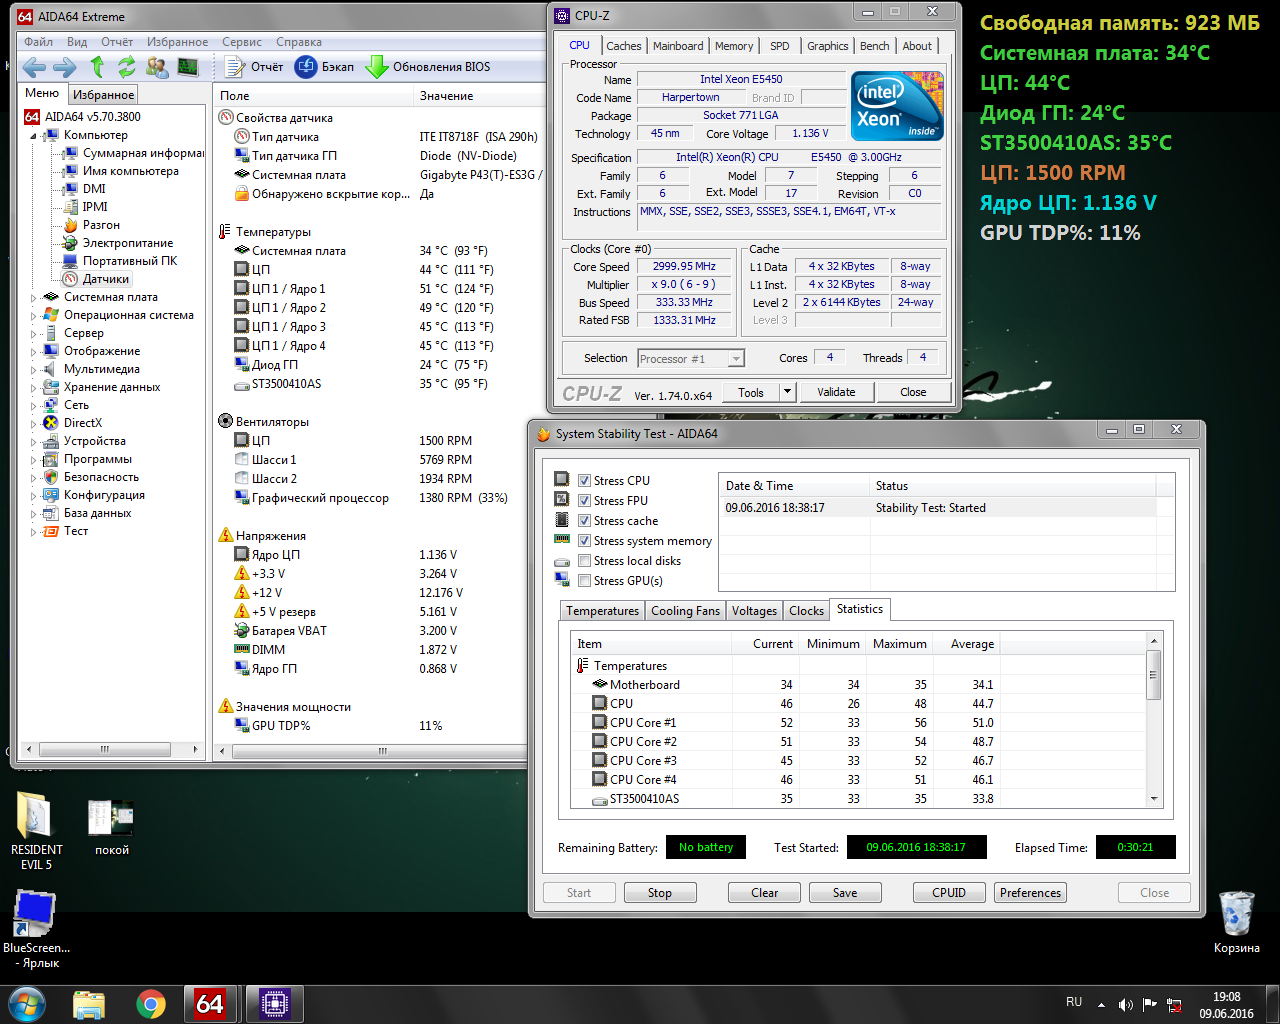This screenshot has width=1280, height=1024.
Task: Click the two-people icon in AIDA64 toolbar
Action: pyautogui.click(x=157, y=67)
